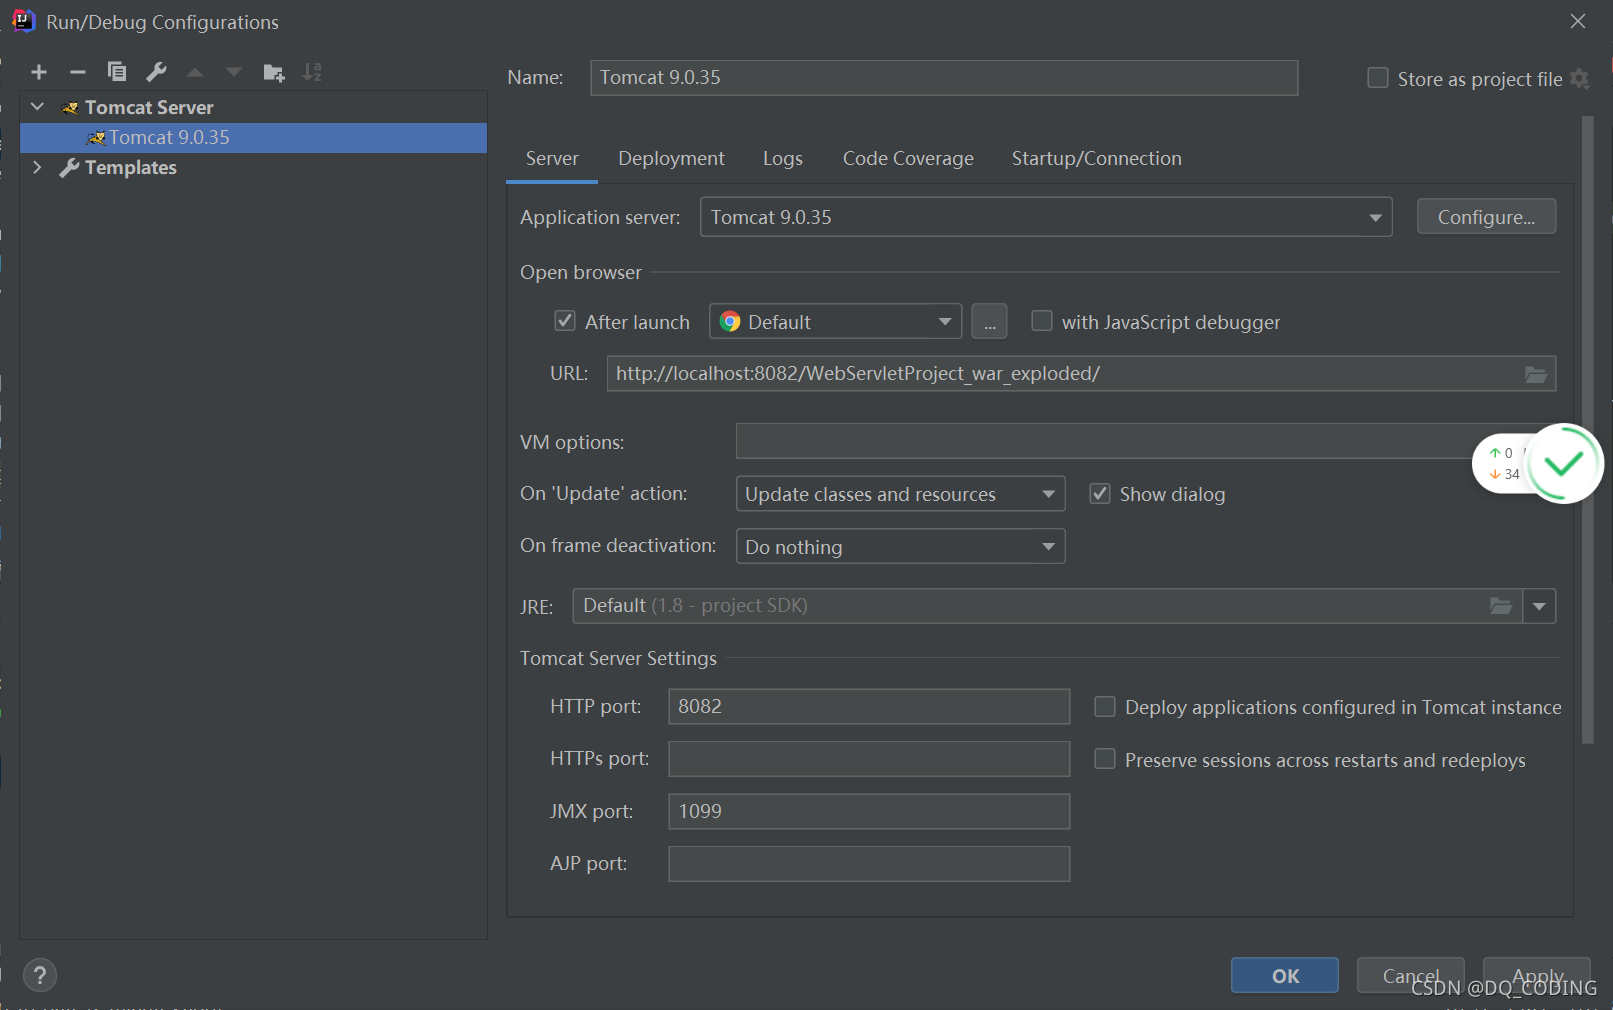Click HTTPs port input field
This screenshot has width=1613, height=1010.
point(869,759)
